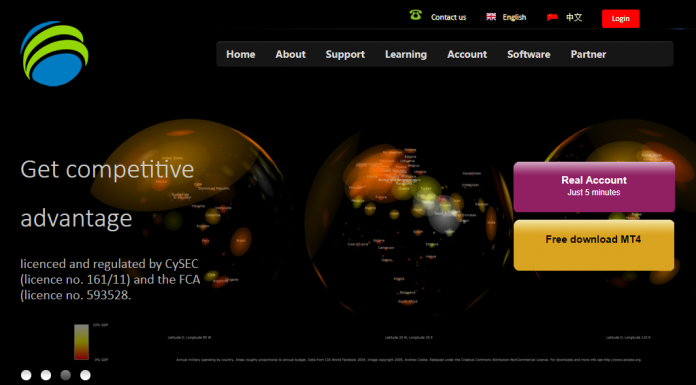Screen dimensions: 696x385
Task: Open the Software menu
Action: 529,54
